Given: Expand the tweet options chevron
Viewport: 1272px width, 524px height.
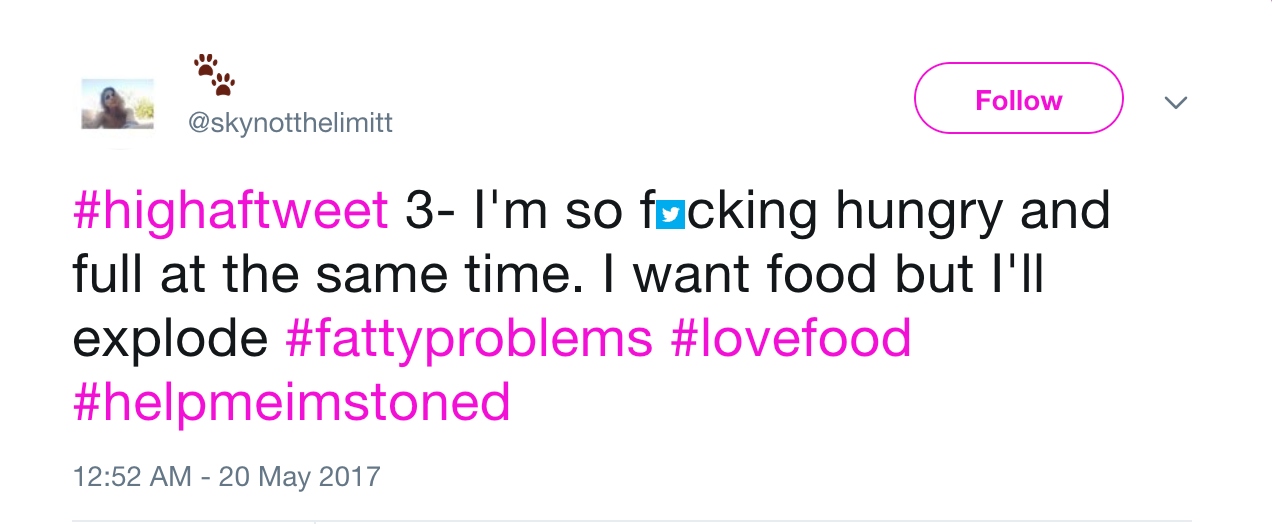Looking at the screenshot, I should [1176, 102].
